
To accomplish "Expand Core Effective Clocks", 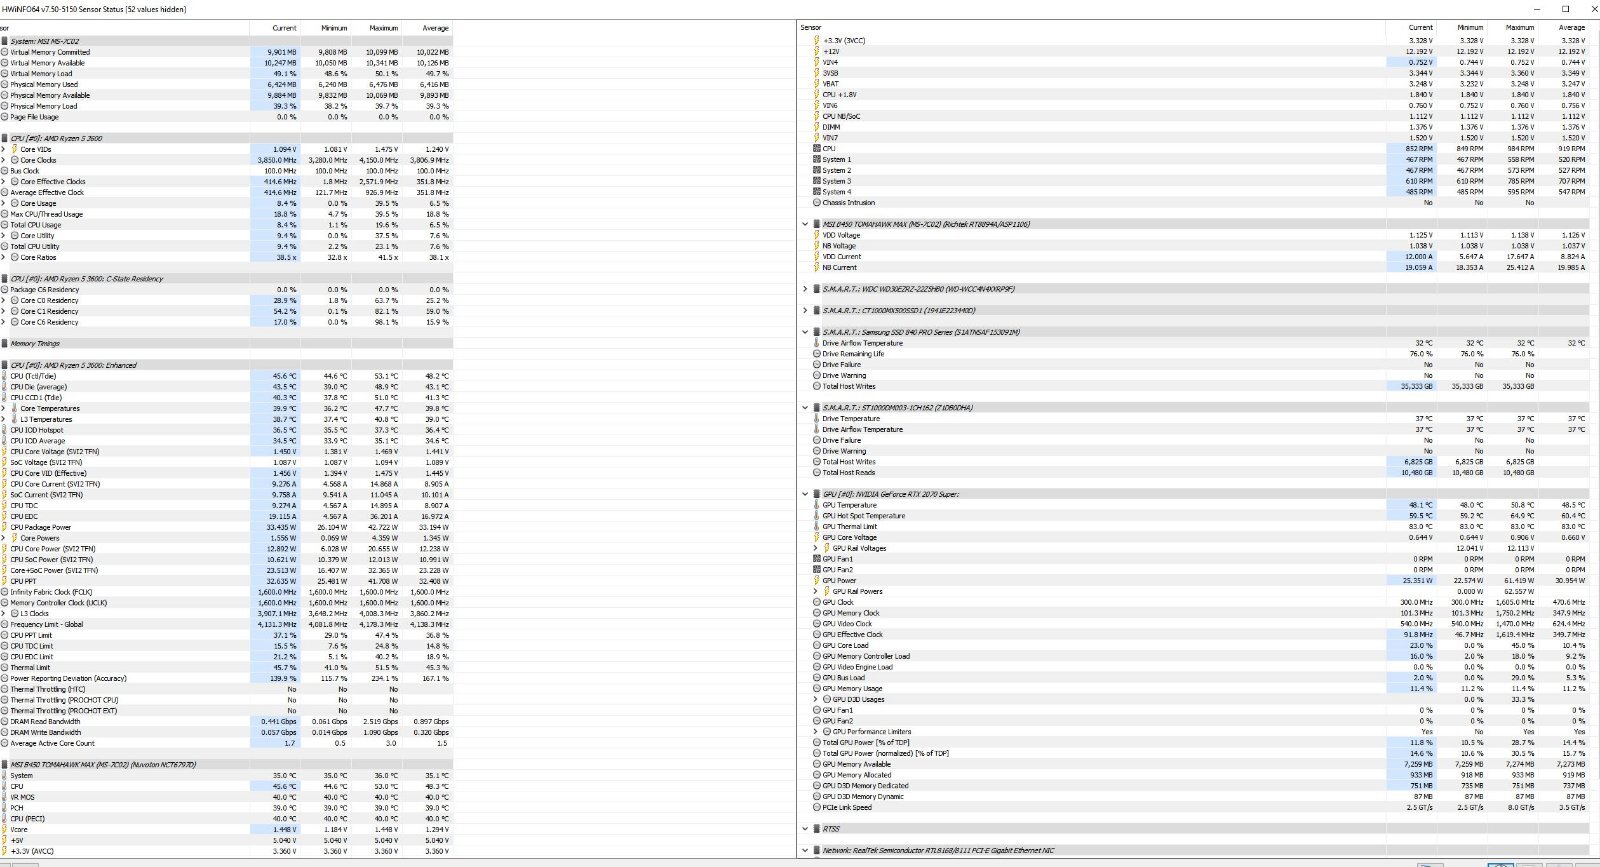I will point(3,182).
